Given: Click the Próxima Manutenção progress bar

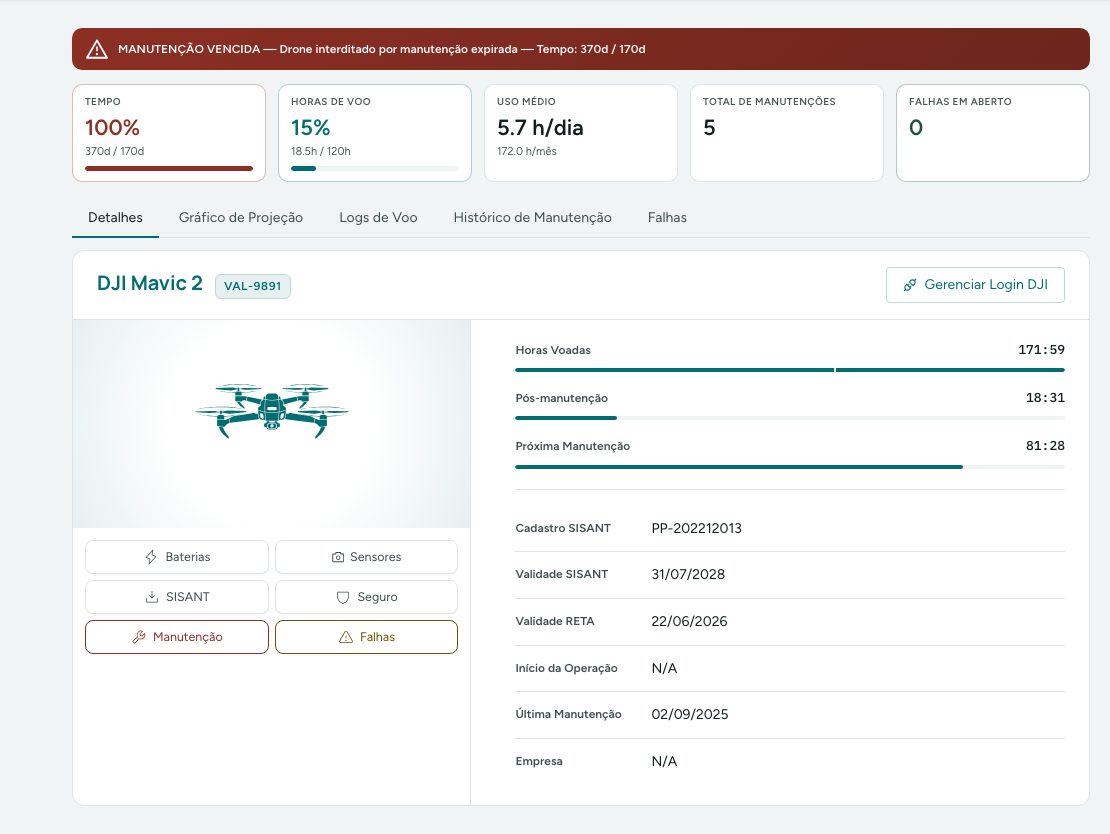Looking at the screenshot, I should click(790, 467).
